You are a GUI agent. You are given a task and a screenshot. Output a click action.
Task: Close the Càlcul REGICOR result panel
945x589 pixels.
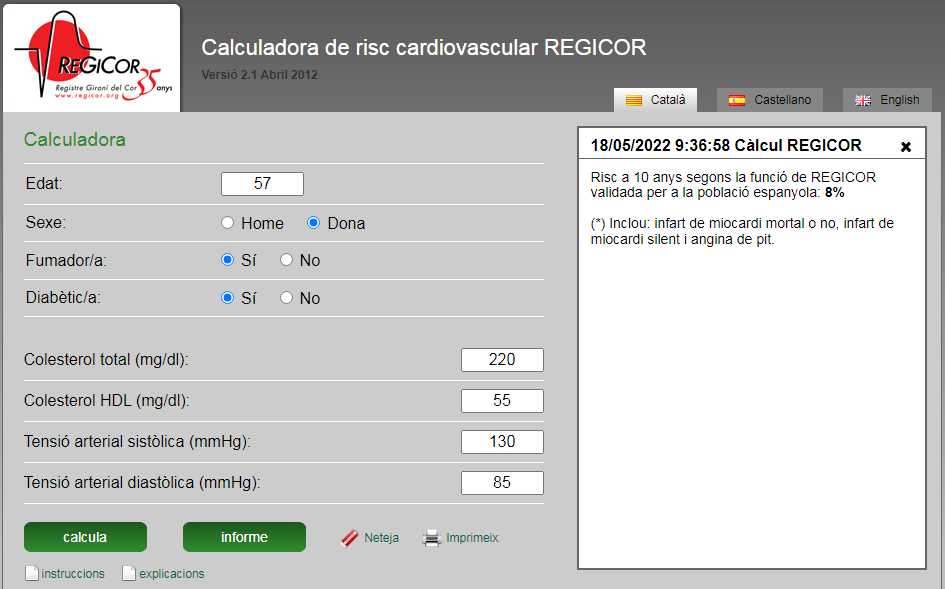tap(906, 147)
